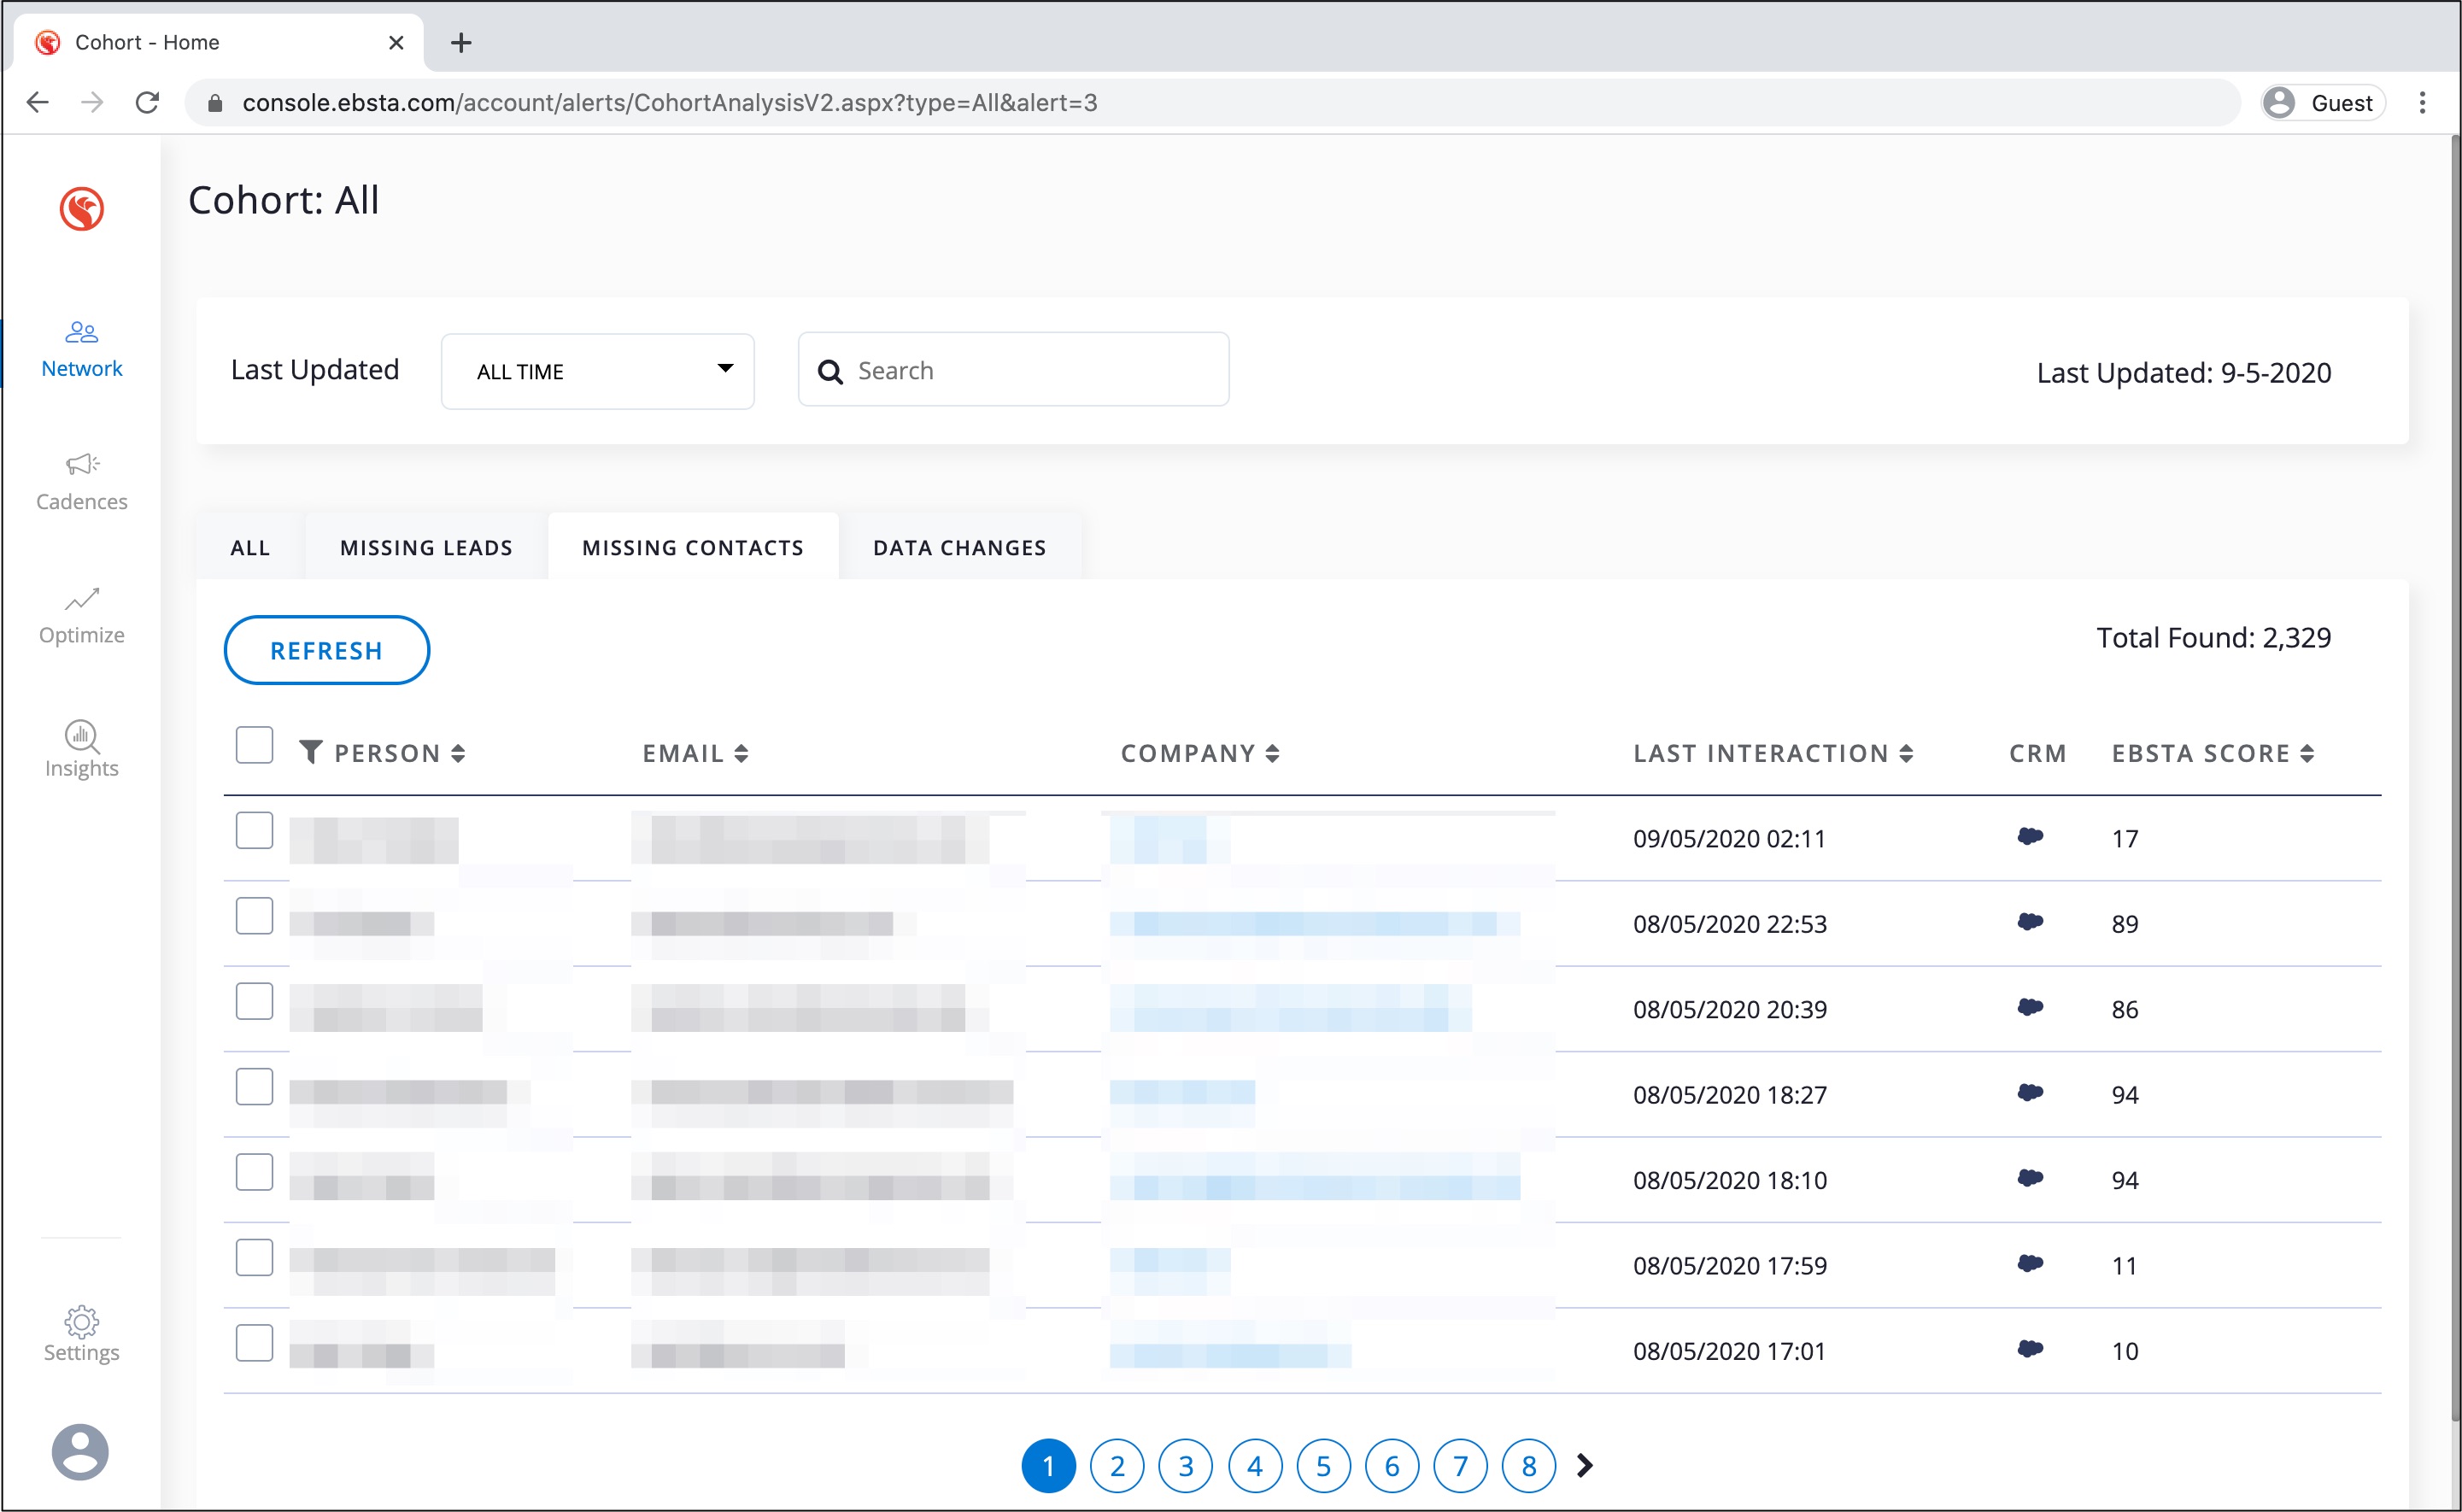The width and height of the screenshot is (2462, 1512).
Task: Open the Cadences megaphone icon
Action: 82,465
